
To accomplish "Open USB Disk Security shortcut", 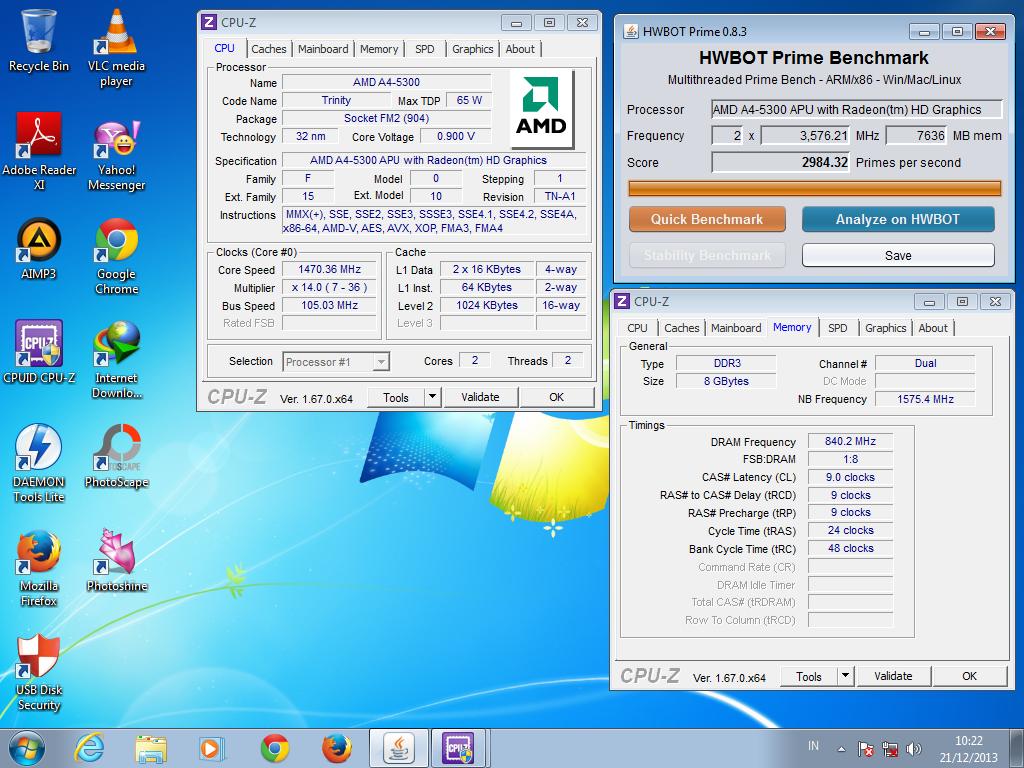I will [39, 671].
